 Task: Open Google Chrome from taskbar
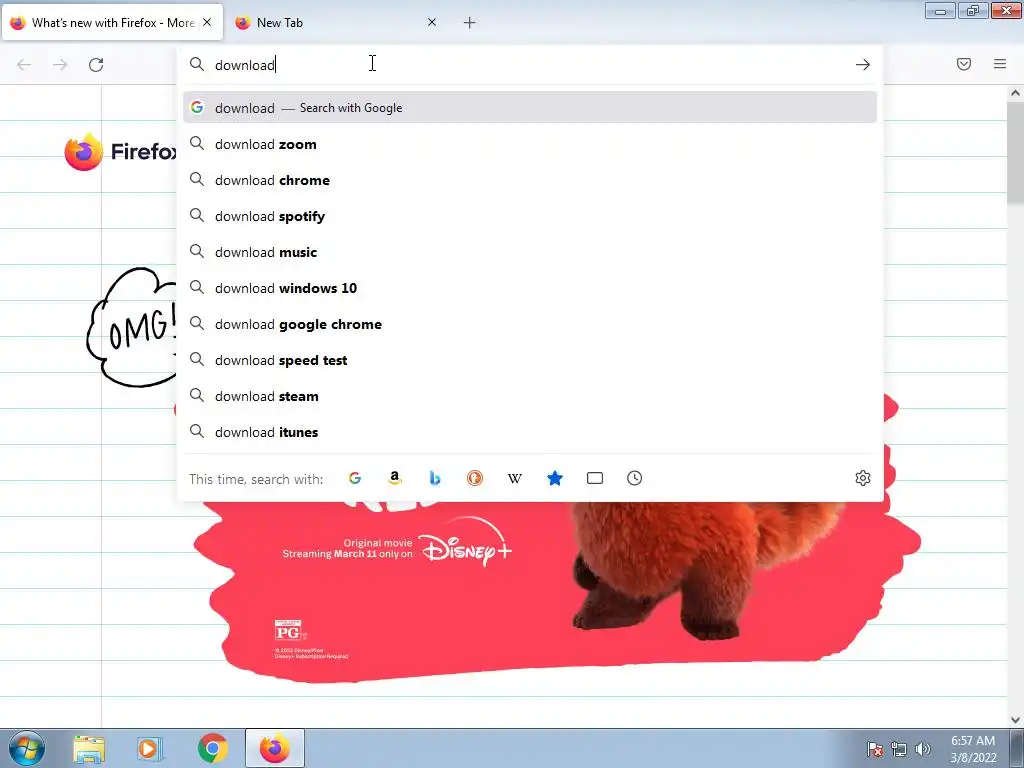point(213,749)
